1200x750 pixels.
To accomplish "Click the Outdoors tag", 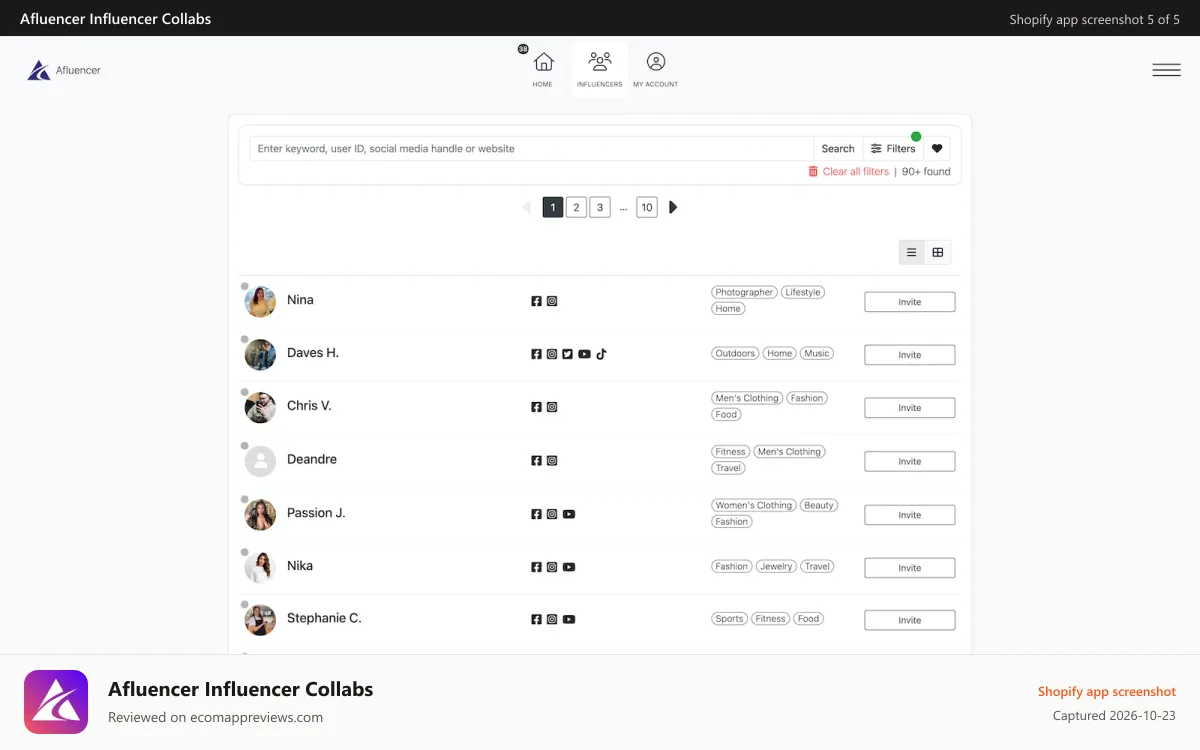I will coord(735,353).
